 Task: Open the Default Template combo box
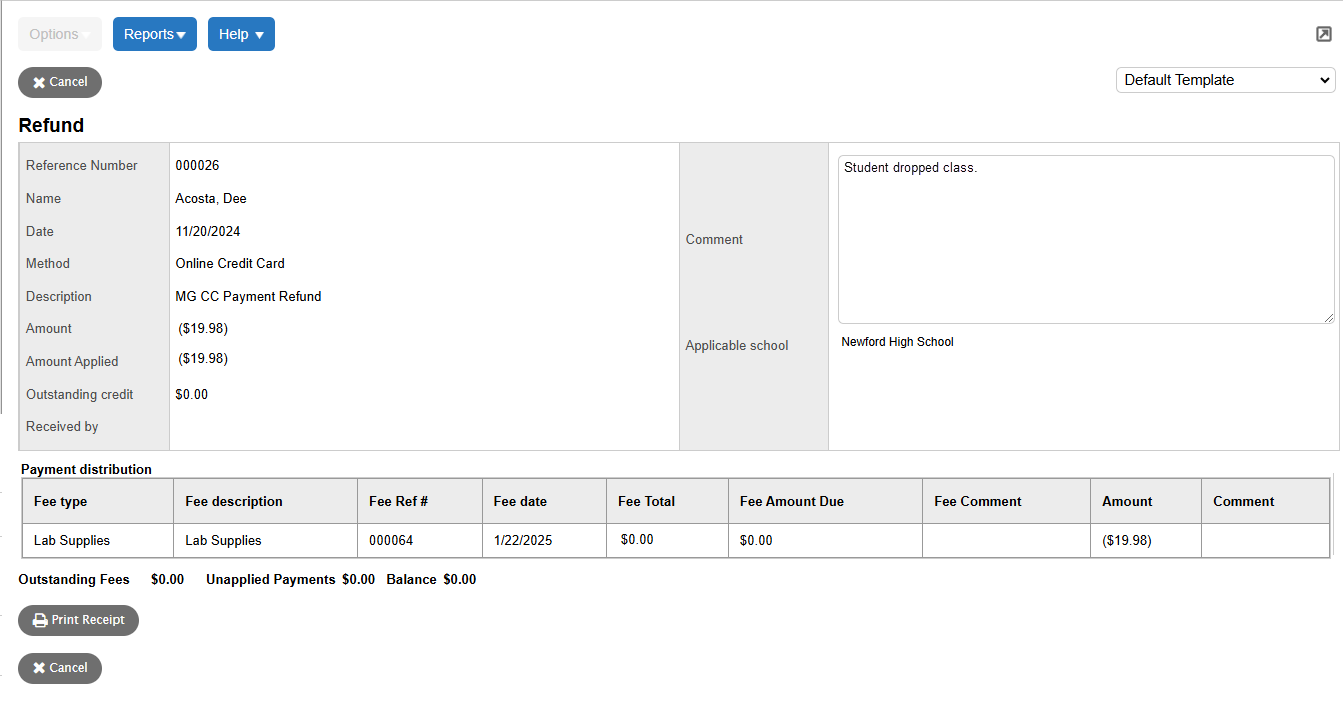coord(1225,79)
